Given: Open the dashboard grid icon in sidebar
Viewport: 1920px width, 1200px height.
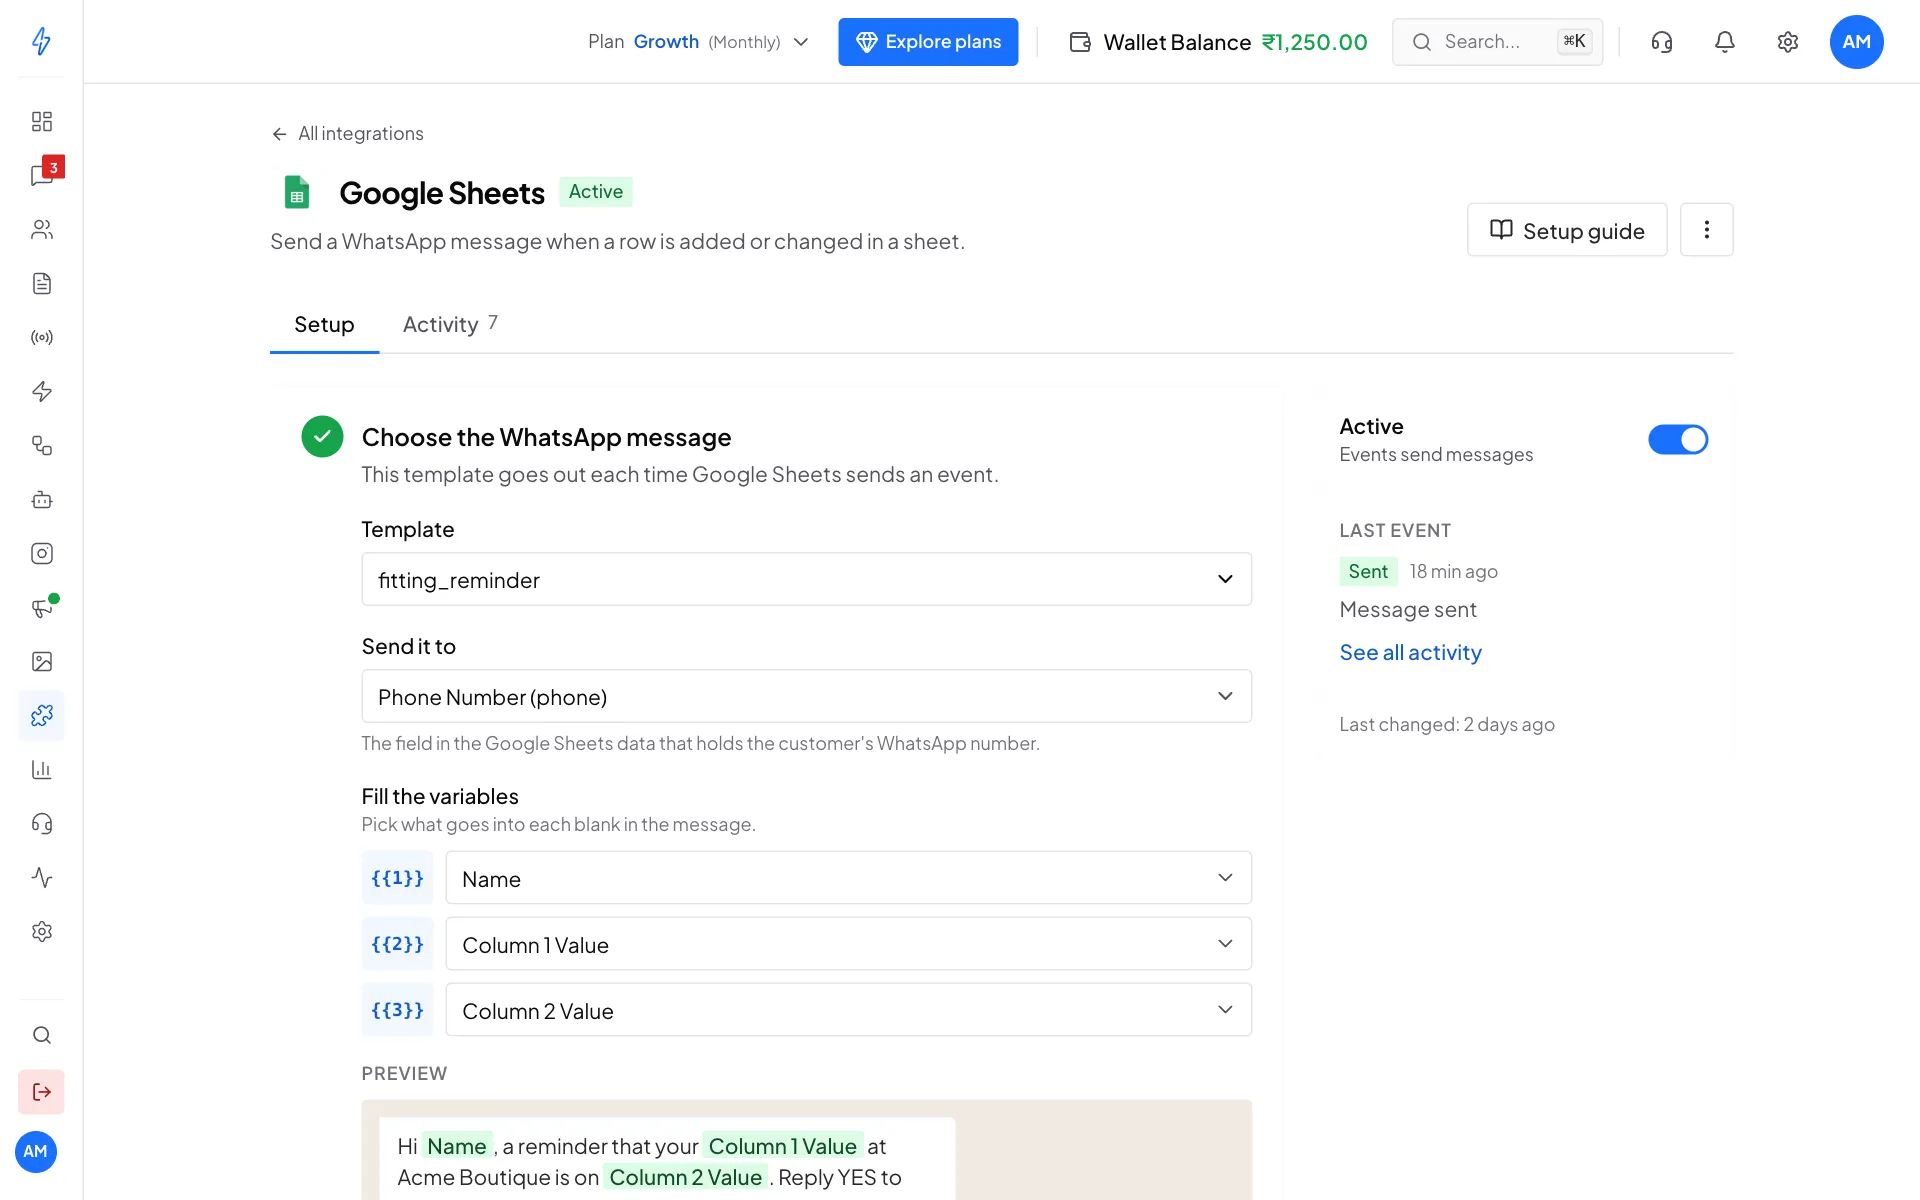Looking at the screenshot, I should (41, 121).
